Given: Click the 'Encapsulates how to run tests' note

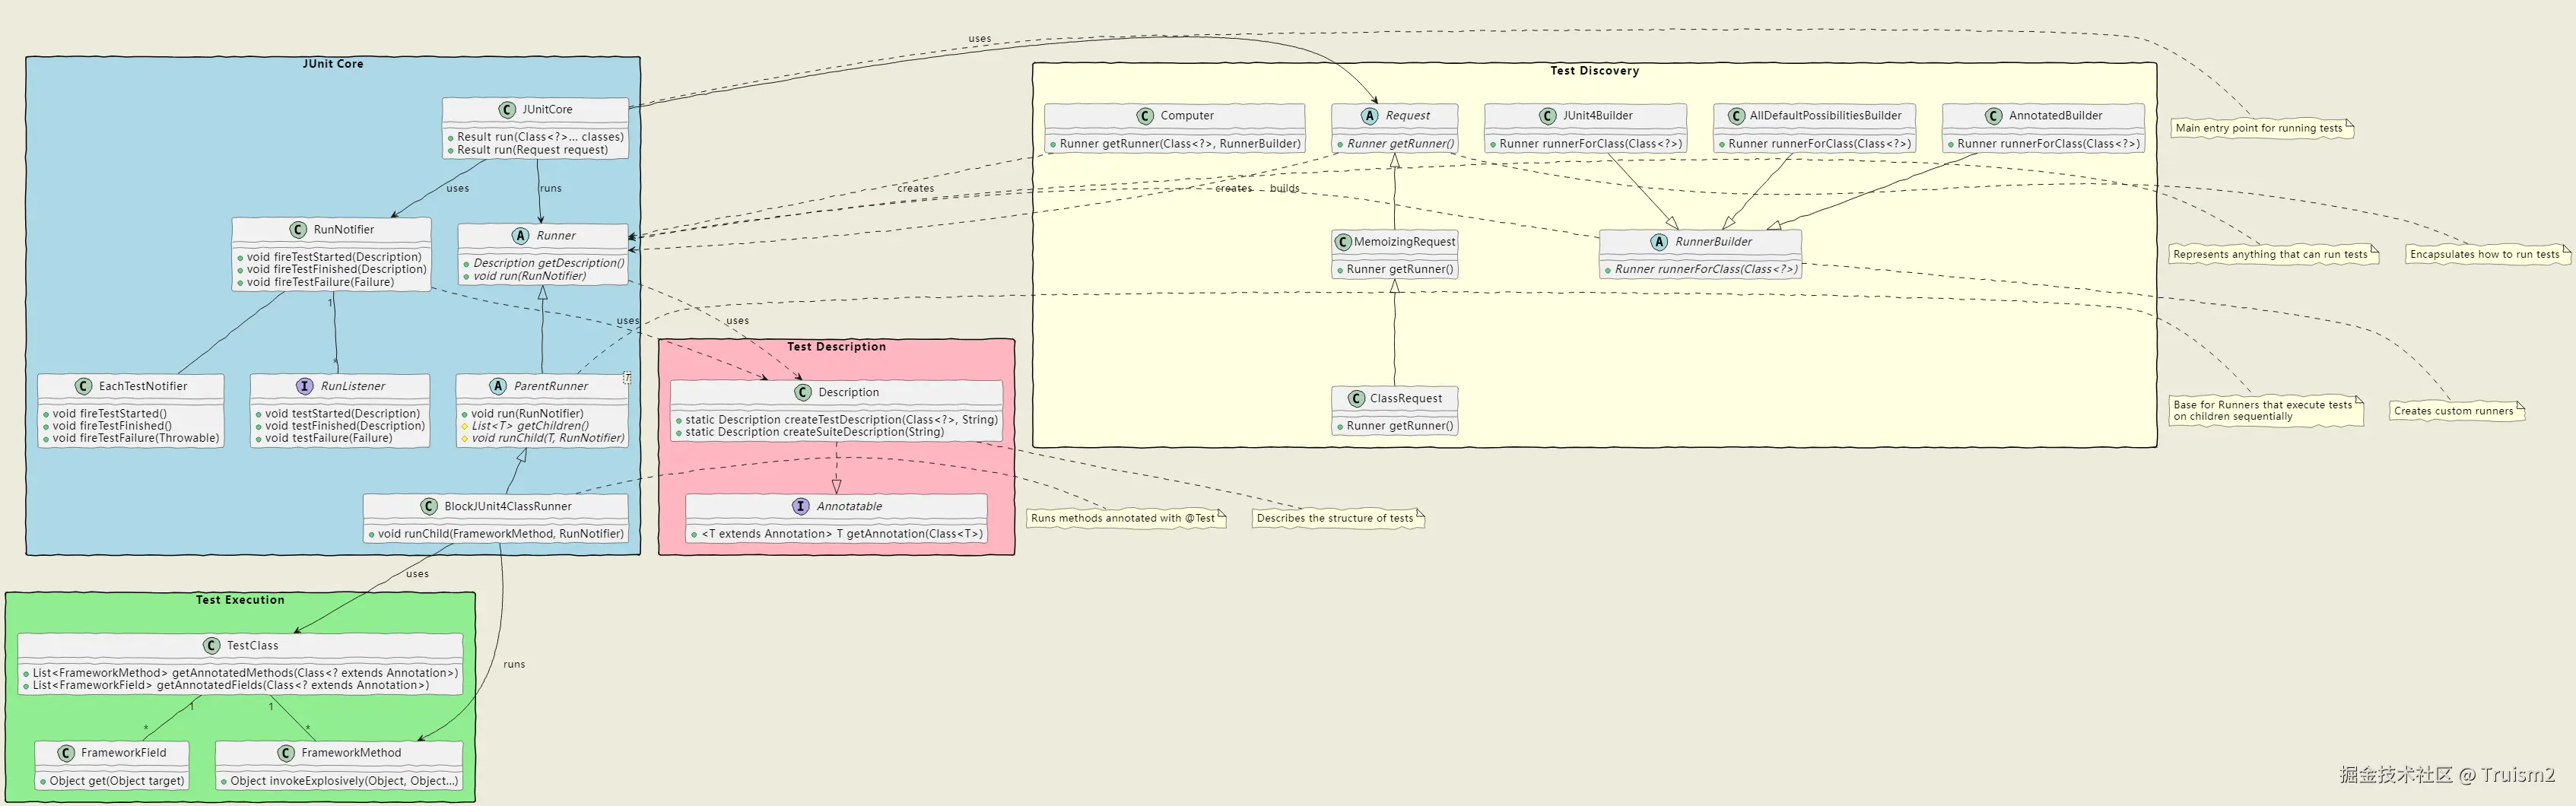Looking at the screenshot, I should pos(2487,255).
